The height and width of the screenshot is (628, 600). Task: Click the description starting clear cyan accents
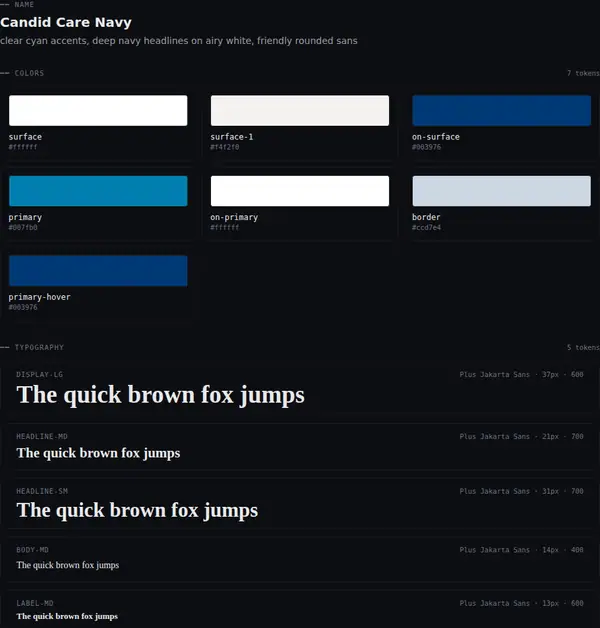tap(179, 41)
